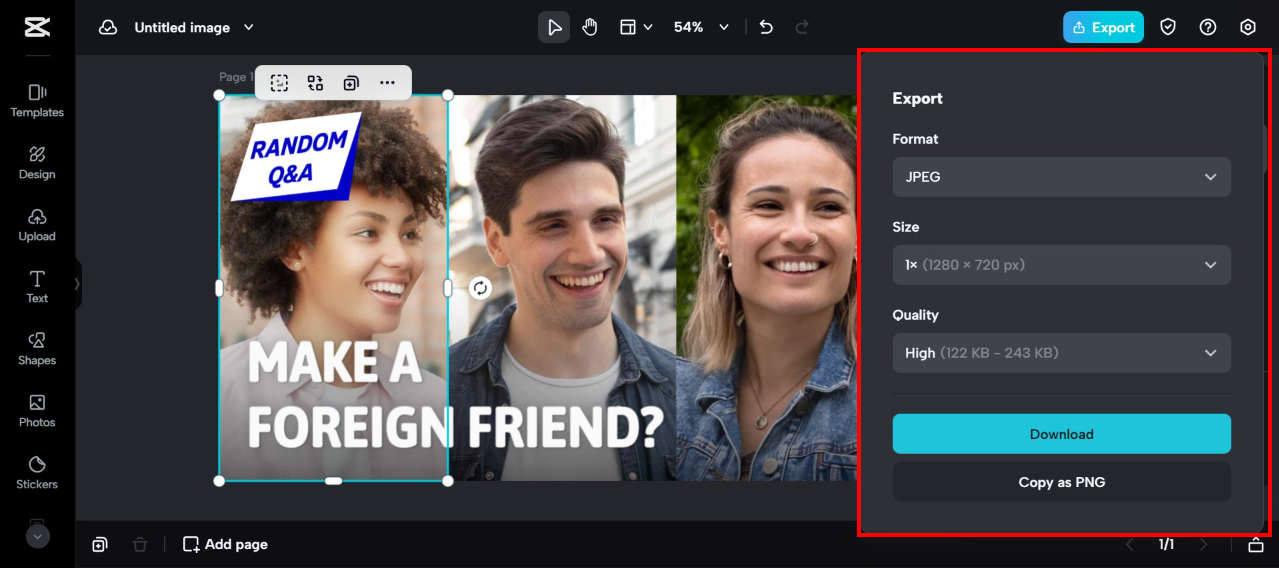Expand the zoom level chevron next to 54%

point(724,28)
